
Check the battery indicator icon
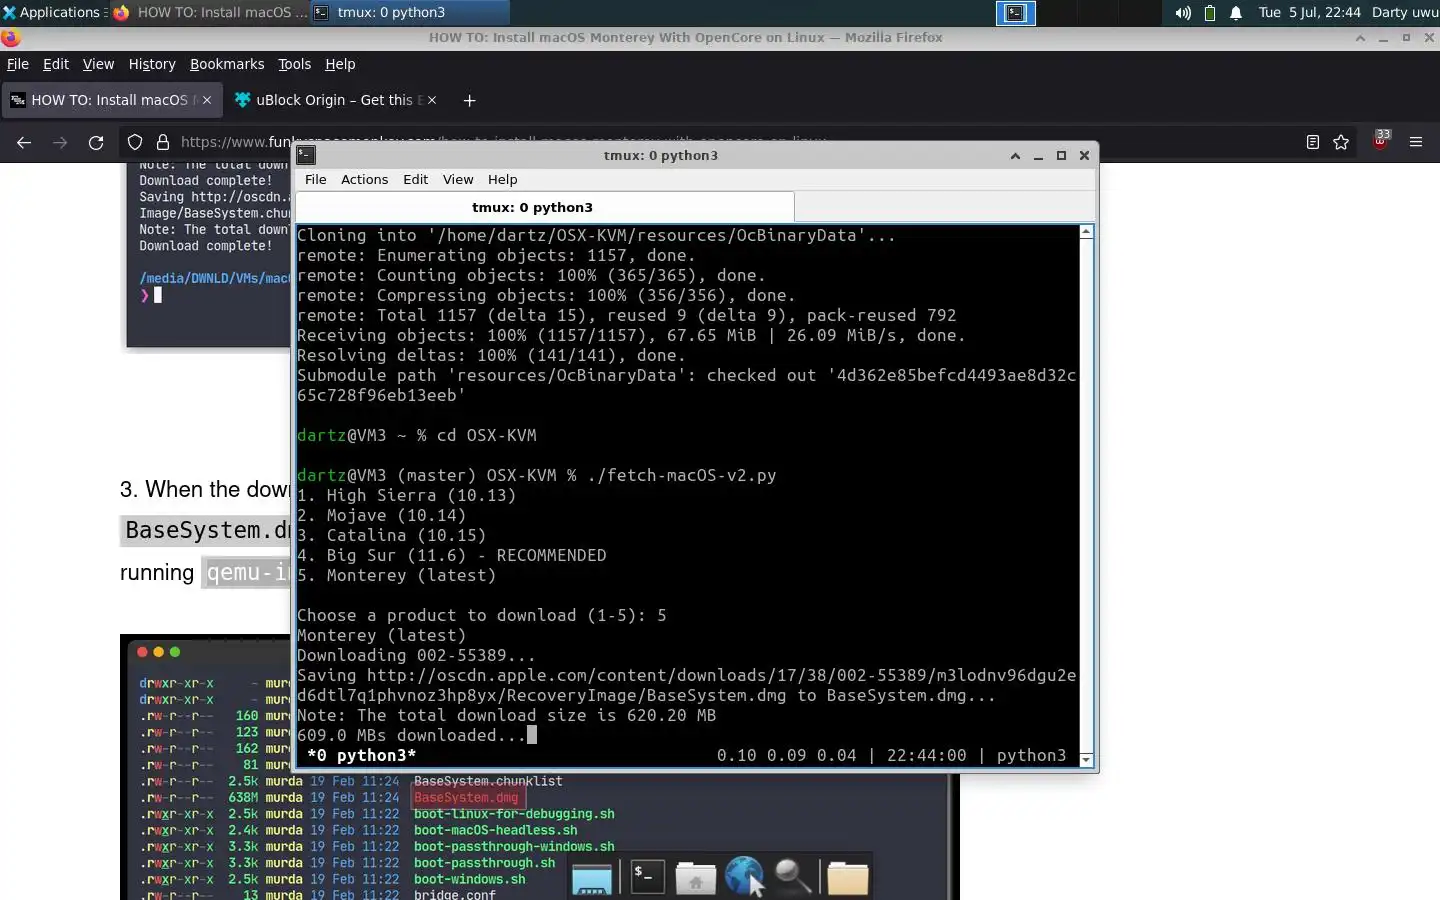click(1210, 13)
